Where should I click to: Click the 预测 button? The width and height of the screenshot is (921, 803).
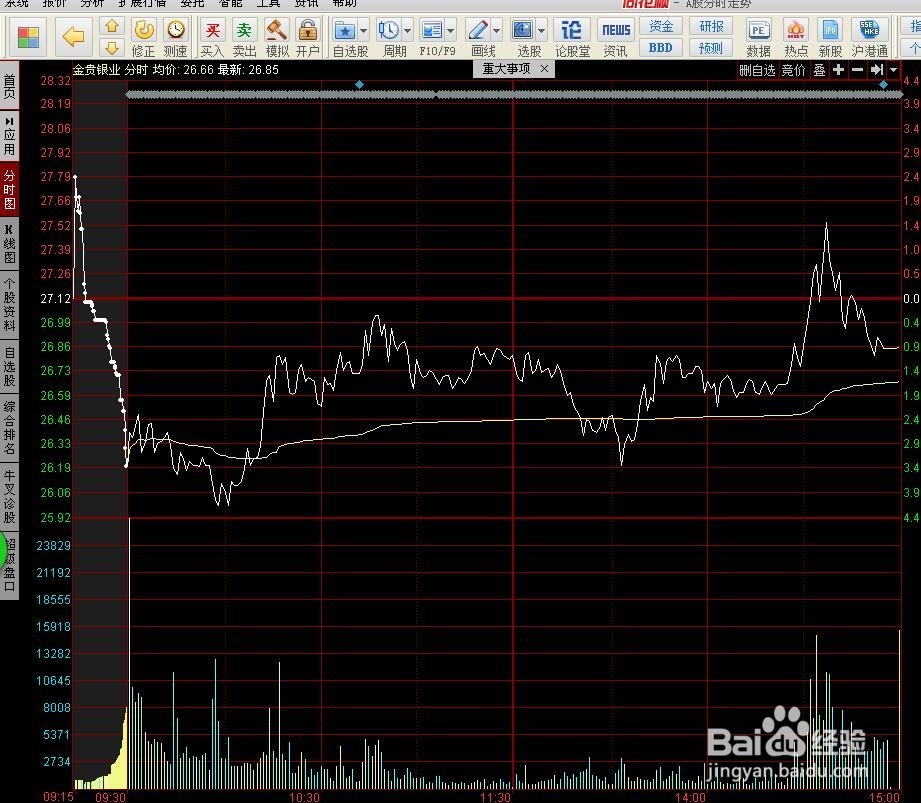pos(711,48)
